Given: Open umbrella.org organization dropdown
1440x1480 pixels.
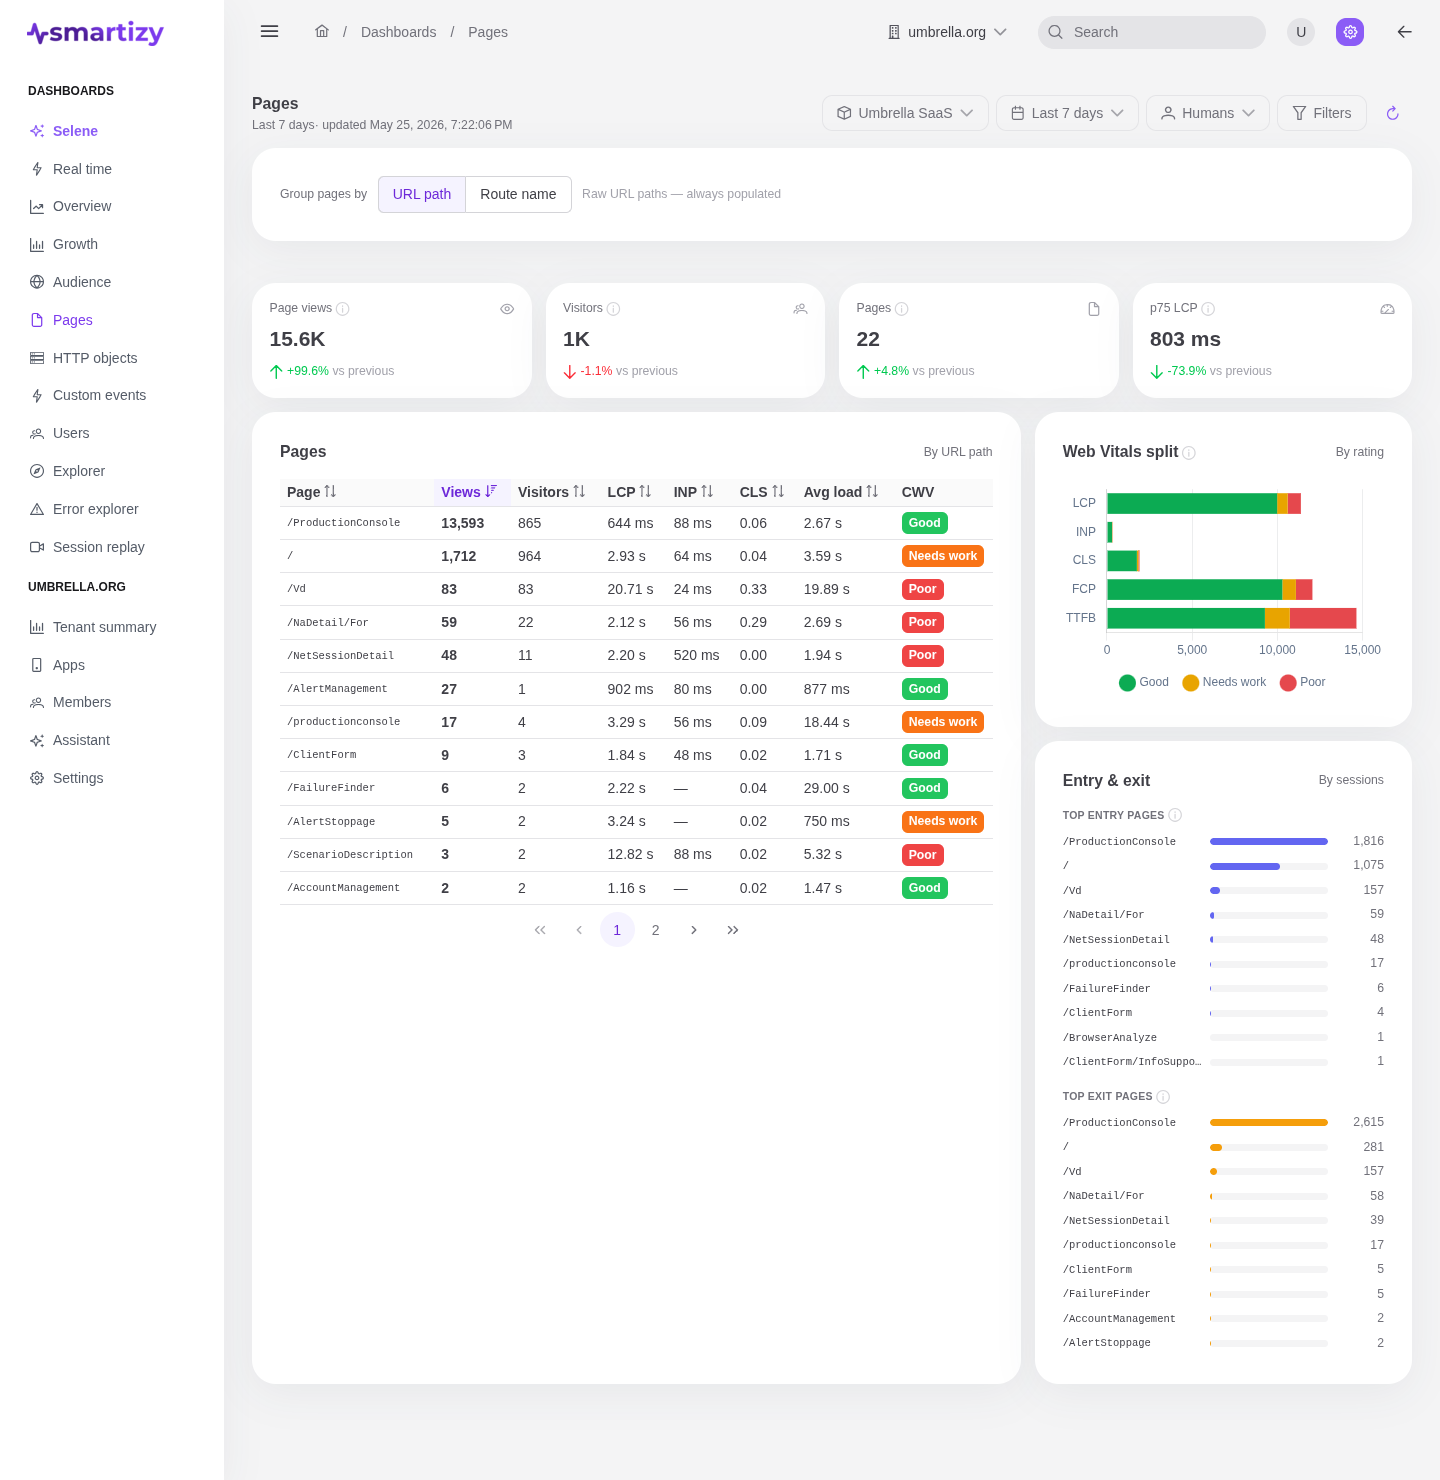Looking at the screenshot, I should coord(947,32).
